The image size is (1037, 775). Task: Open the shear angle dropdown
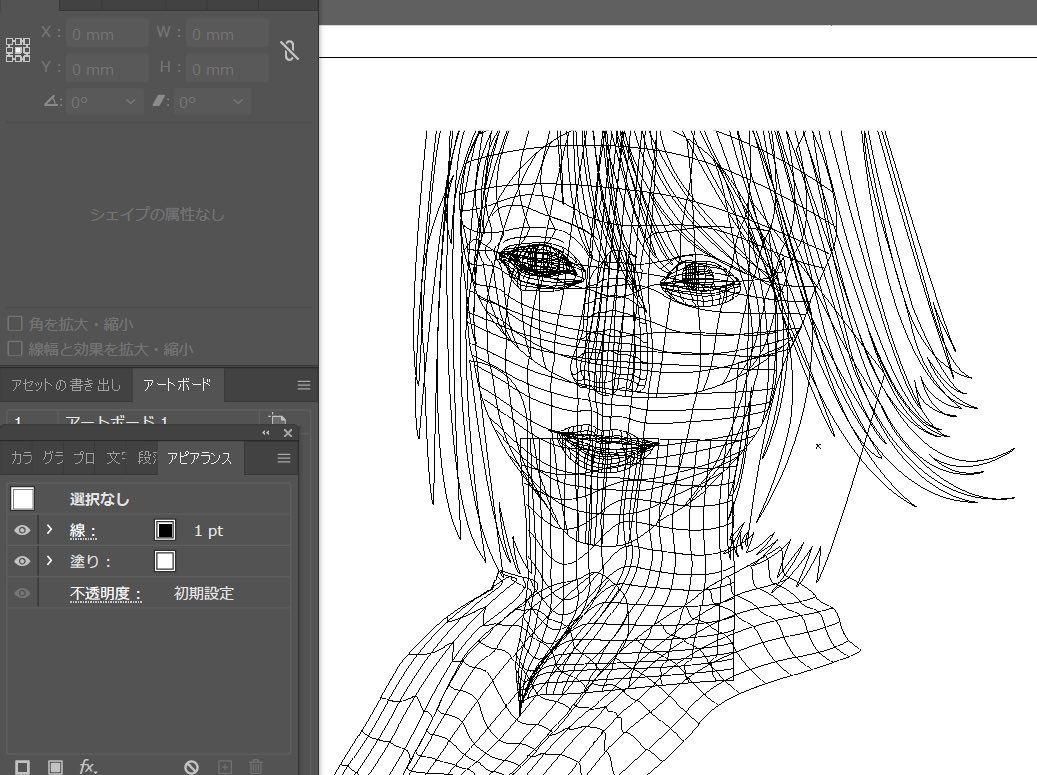[238, 102]
